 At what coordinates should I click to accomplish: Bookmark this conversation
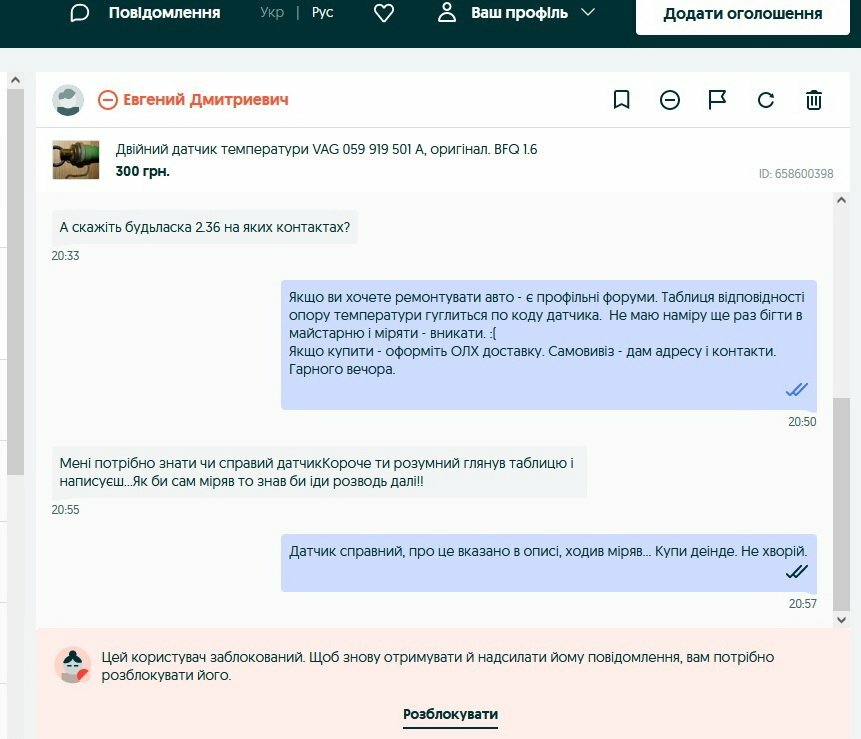(622, 100)
